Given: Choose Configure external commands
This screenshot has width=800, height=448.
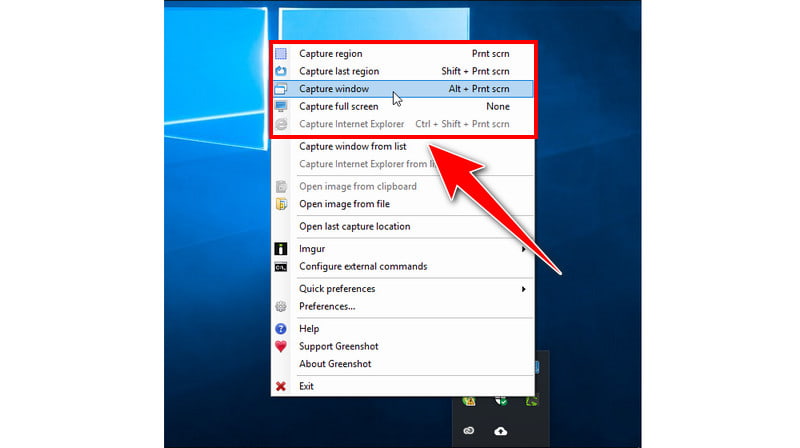Looking at the screenshot, I should click(x=363, y=267).
